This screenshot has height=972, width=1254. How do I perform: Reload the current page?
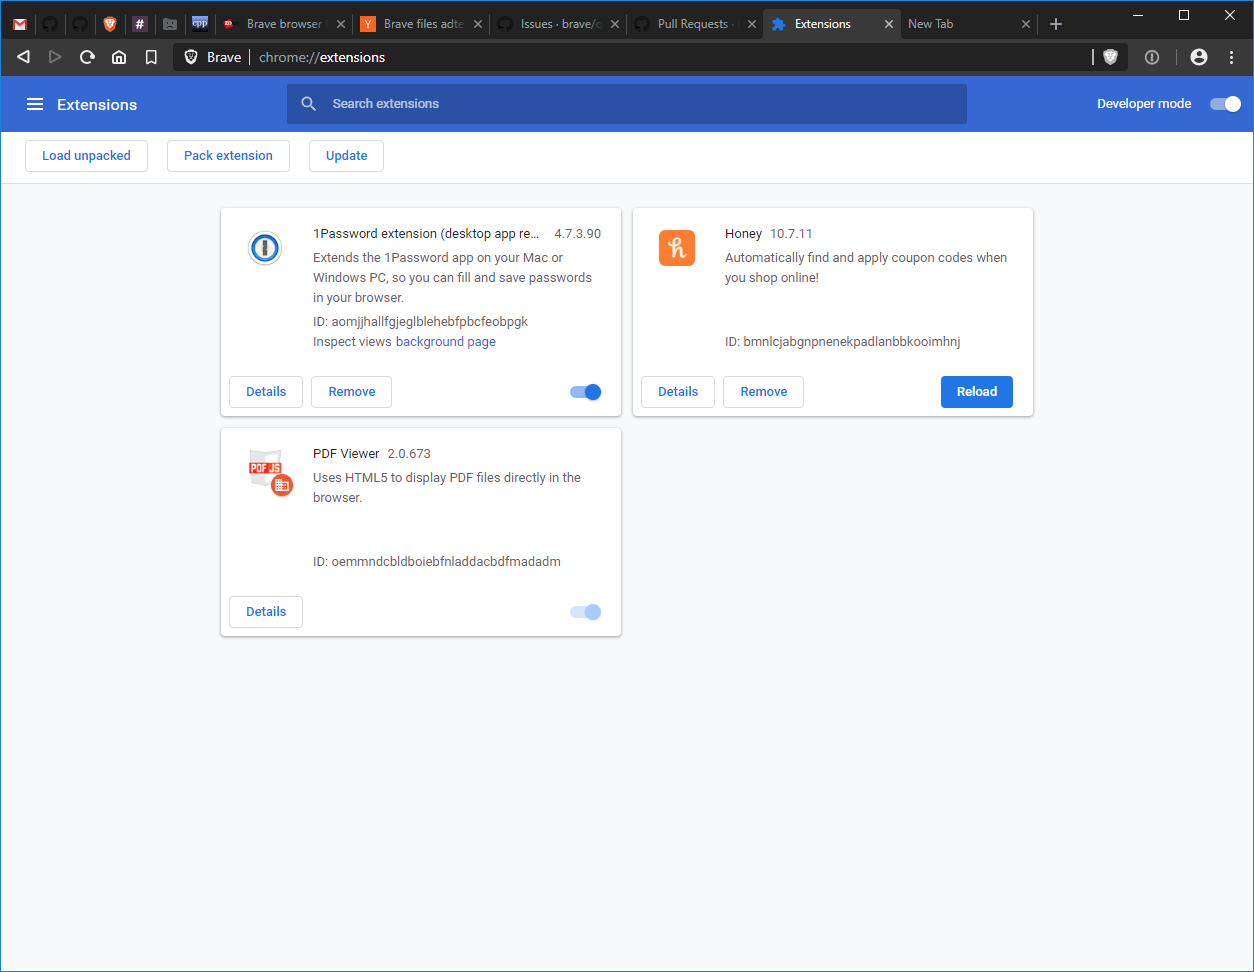click(87, 57)
